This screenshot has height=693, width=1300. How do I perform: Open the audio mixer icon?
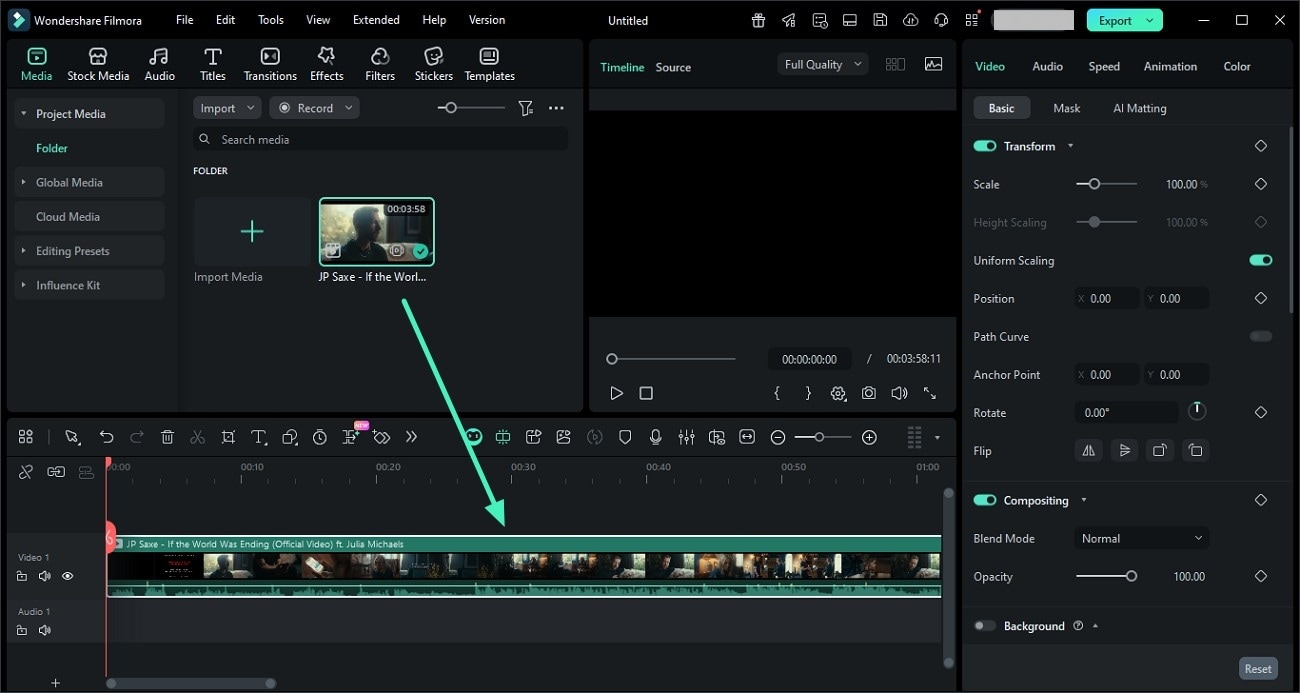click(x=687, y=437)
